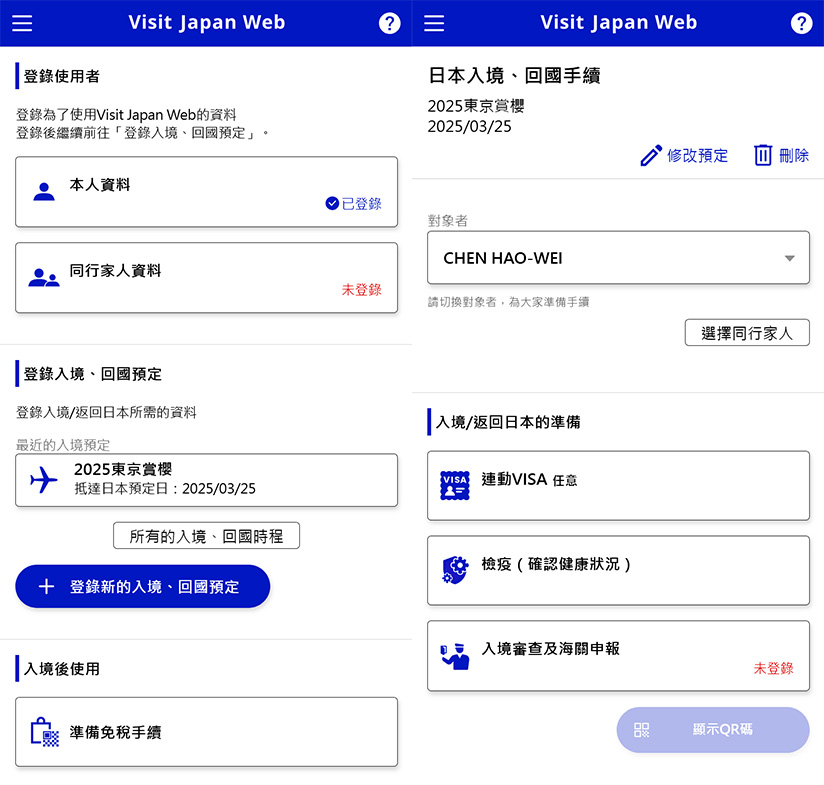The image size is (824, 785).
Task: Tap the pencil edit icon for 修改預定
Action: click(651, 156)
